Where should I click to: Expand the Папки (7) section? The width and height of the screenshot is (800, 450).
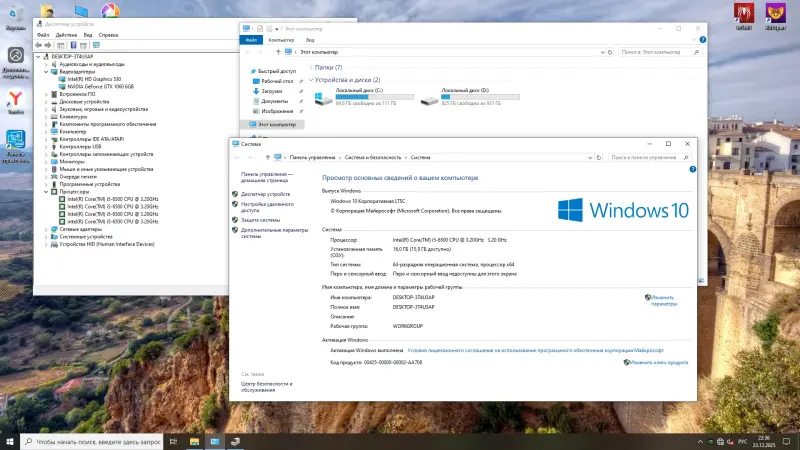tap(312, 67)
